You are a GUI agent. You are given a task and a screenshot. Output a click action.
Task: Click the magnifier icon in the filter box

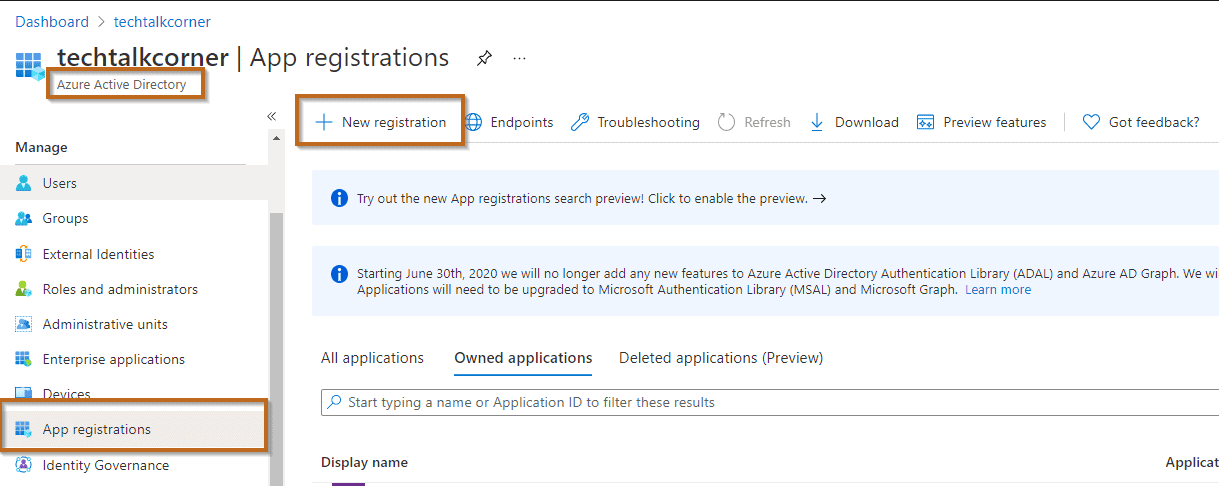335,402
